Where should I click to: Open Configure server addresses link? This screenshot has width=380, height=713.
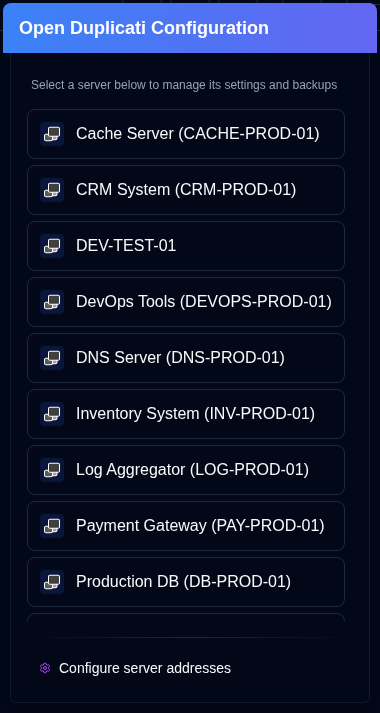(135, 668)
